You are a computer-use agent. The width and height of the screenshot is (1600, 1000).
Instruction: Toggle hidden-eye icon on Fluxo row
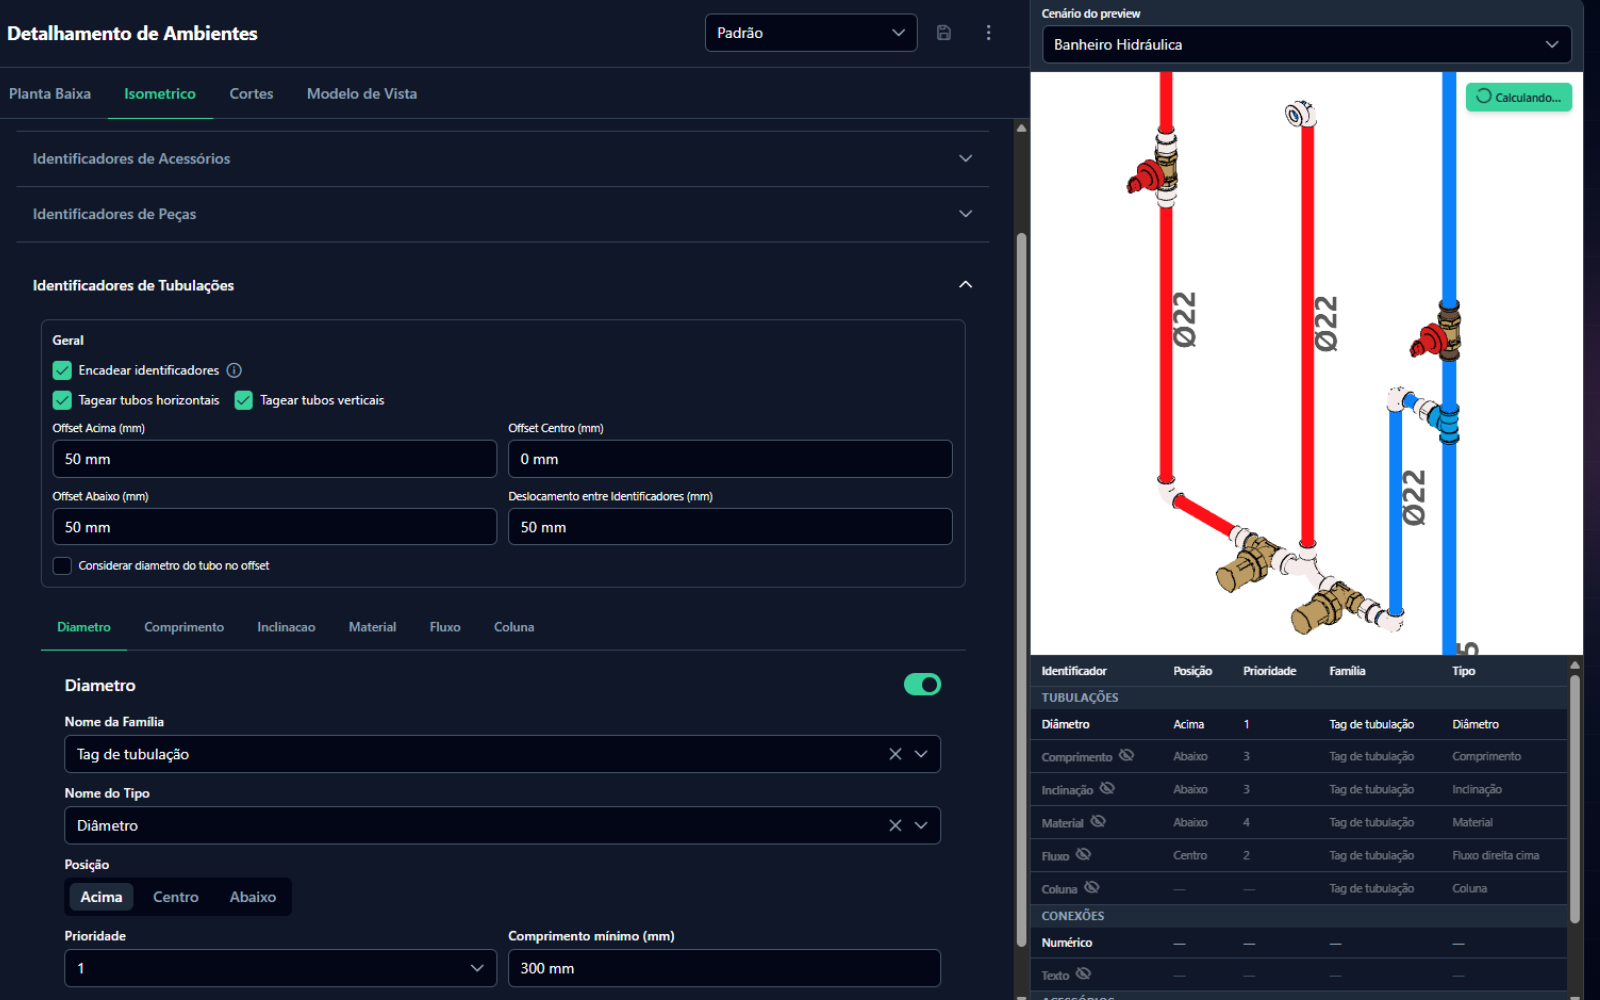click(1083, 854)
